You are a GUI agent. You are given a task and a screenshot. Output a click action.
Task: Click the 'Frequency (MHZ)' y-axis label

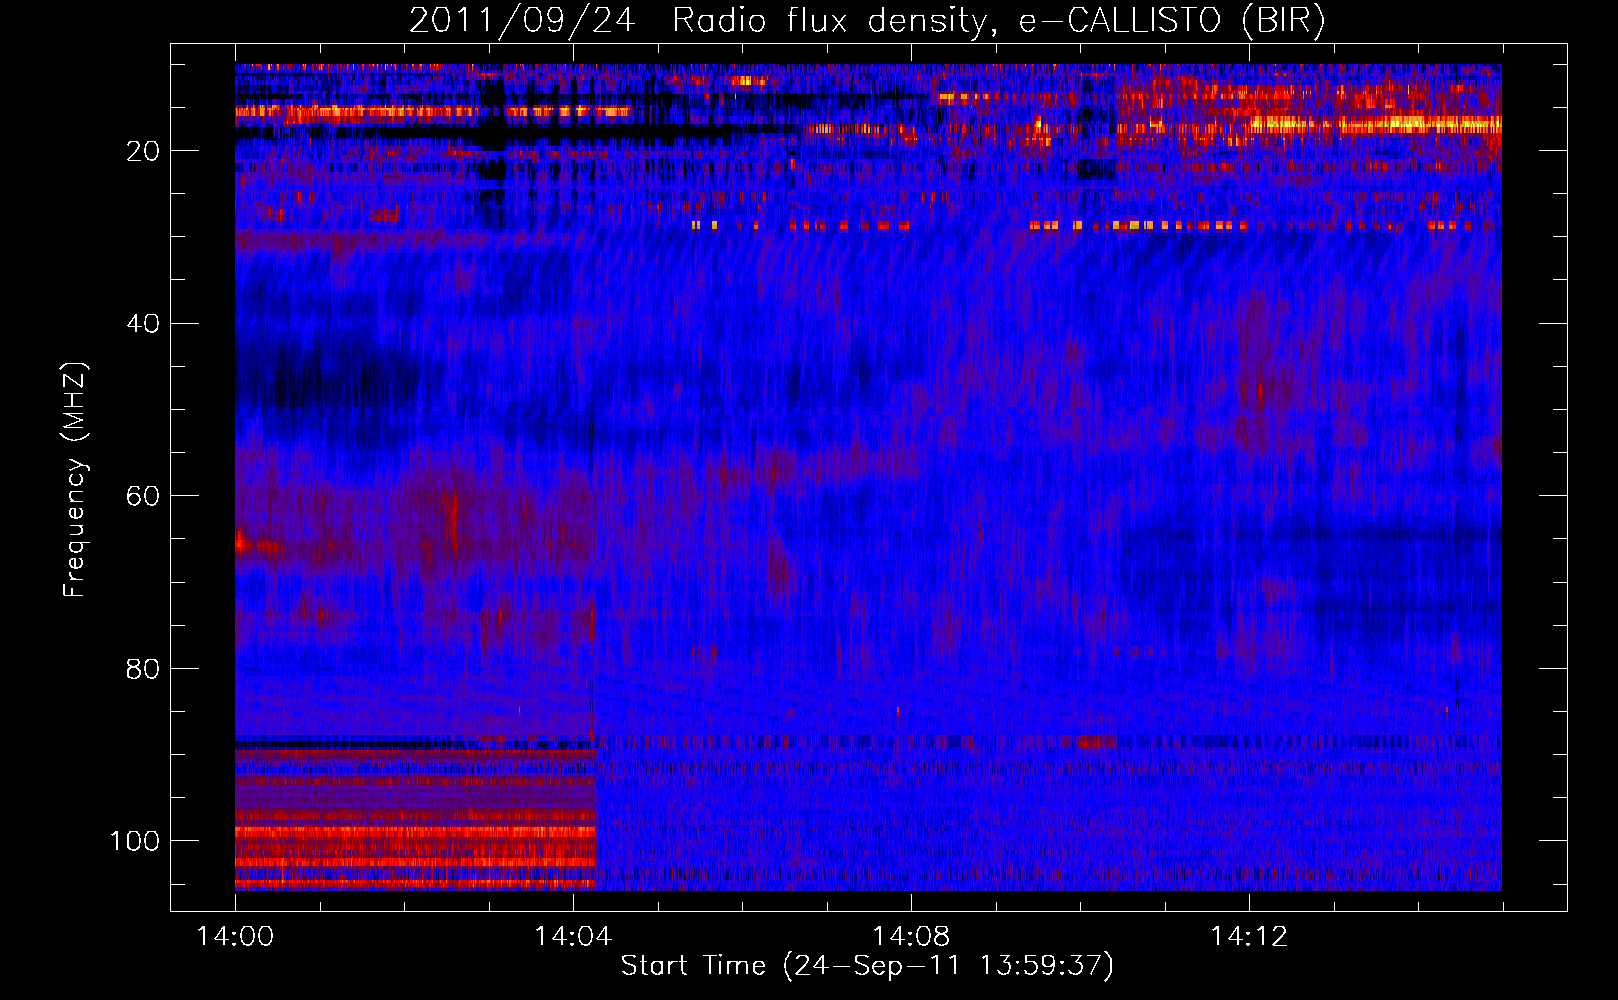(x=75, y=480)
